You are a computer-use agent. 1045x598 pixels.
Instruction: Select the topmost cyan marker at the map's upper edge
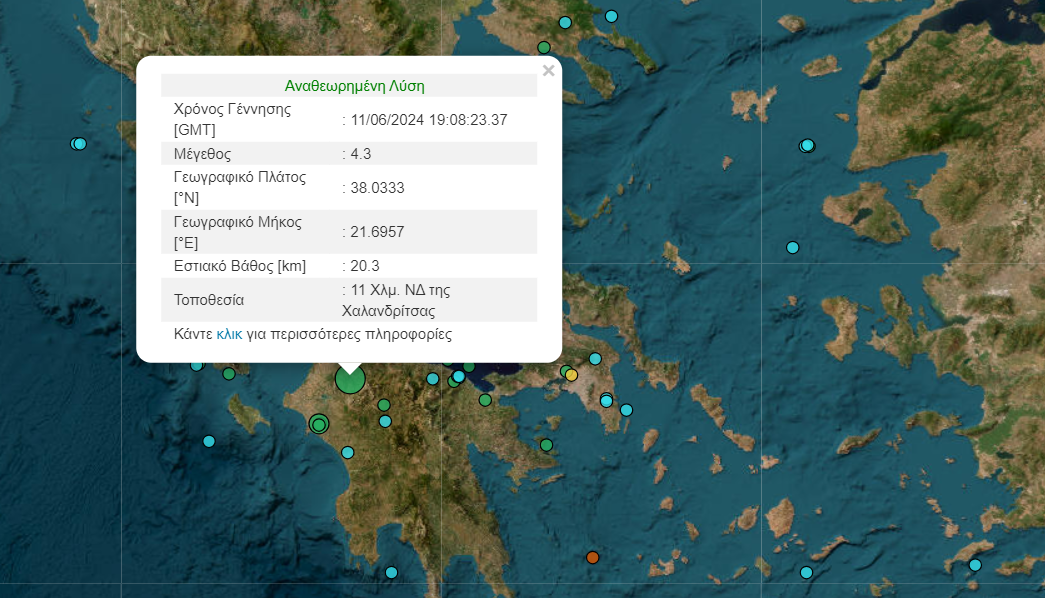click(x=611, y=16)
